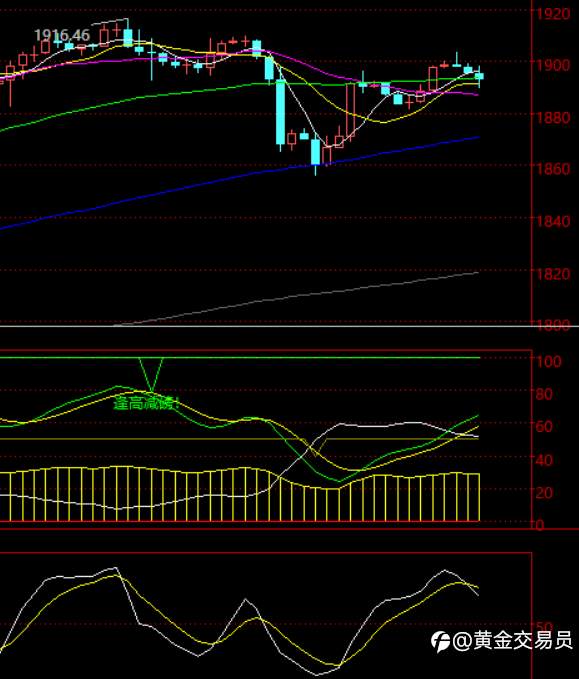This screenshot has width=579, height=679.
Task: Click the cyan candlestick touching the blue line
Action: tap(316, 152)
